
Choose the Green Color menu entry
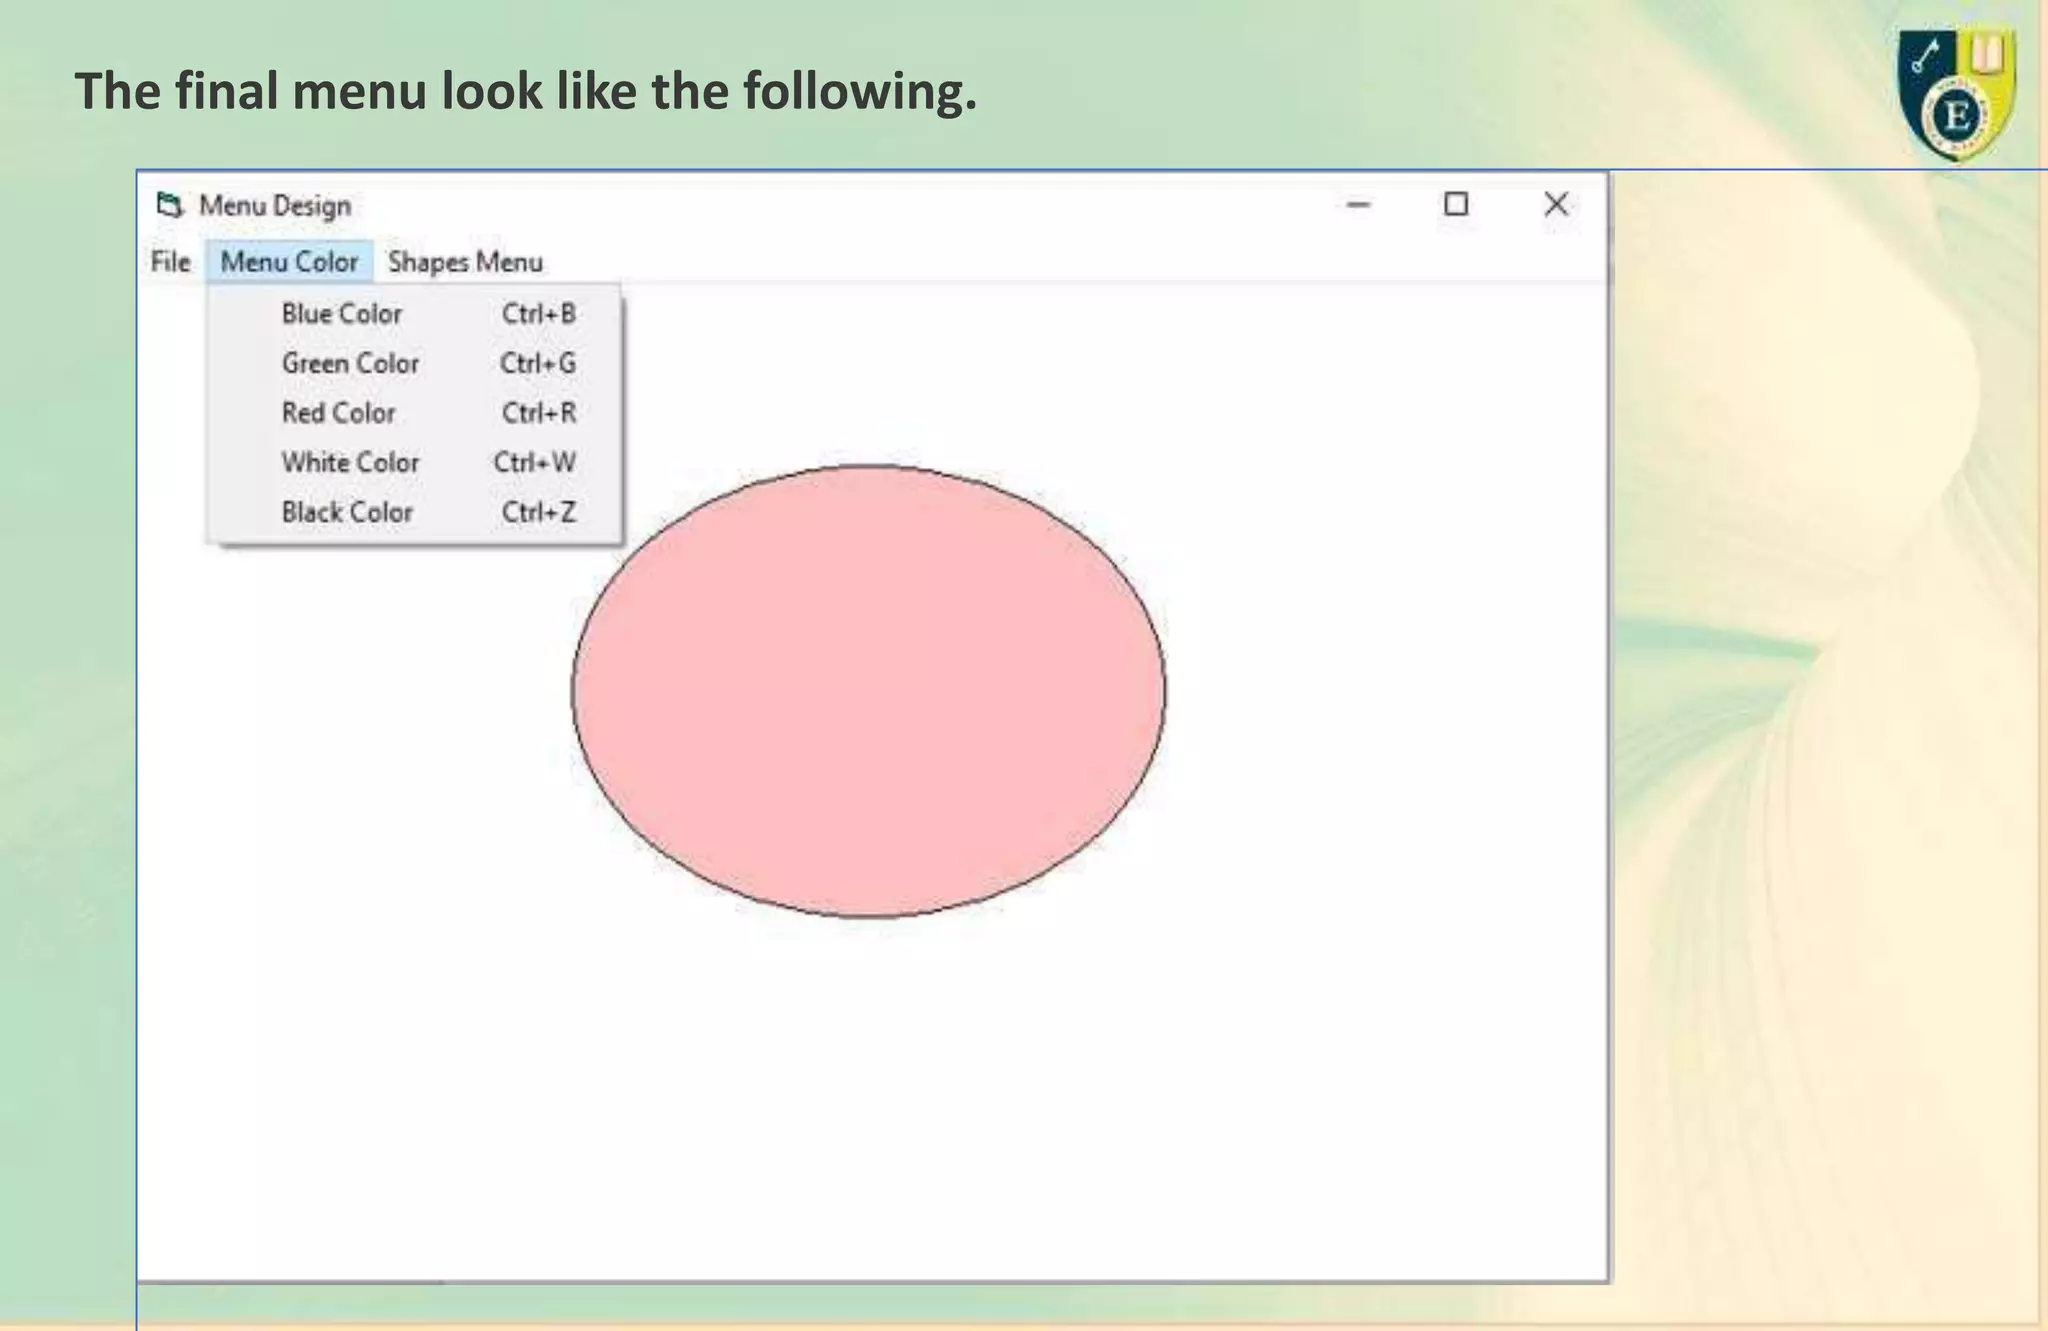tap(350, 364)
